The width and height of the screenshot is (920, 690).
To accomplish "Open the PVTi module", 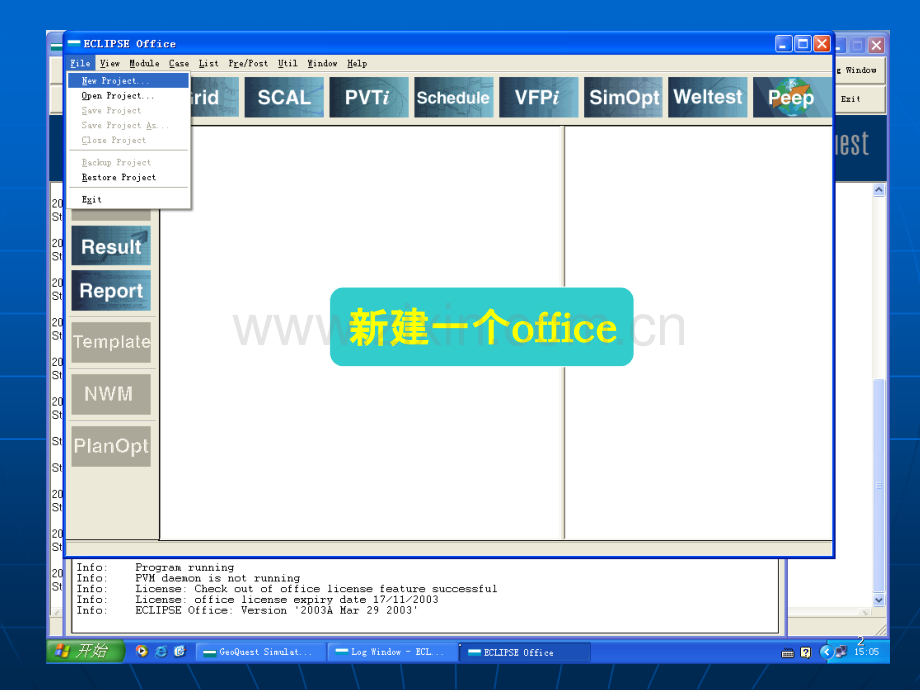I will (368, 97).
